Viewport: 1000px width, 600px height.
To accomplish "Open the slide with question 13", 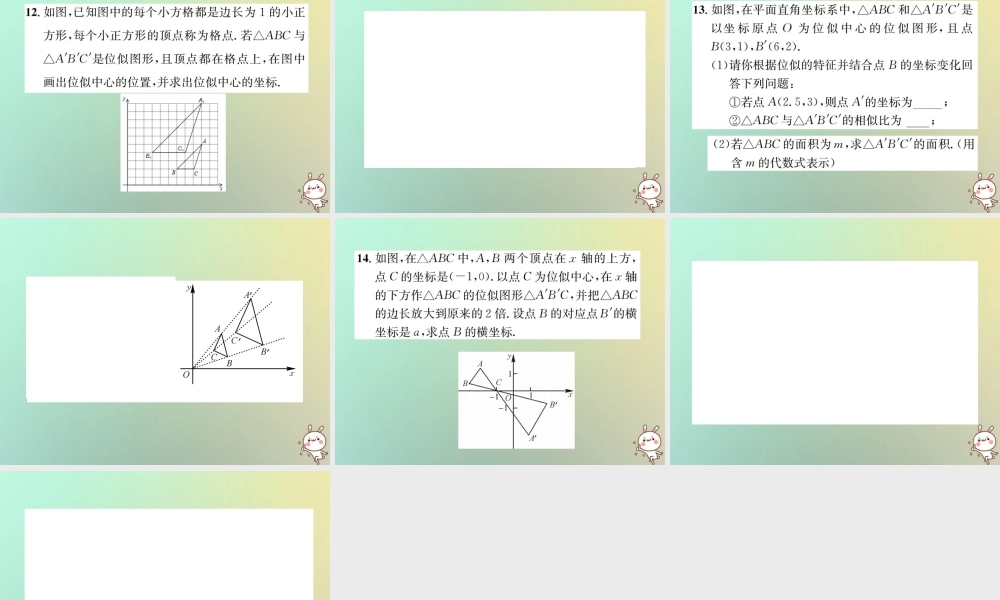I will (835, 106).
